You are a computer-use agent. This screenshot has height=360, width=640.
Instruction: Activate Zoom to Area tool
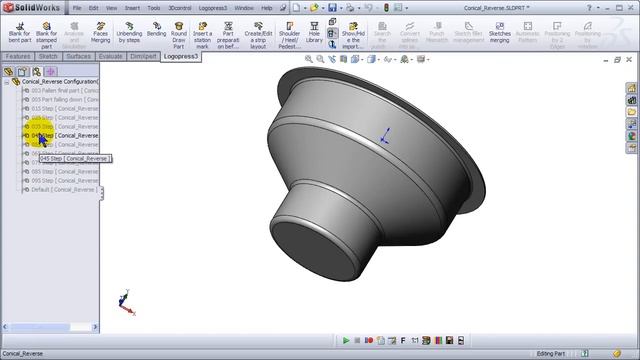[x=320, y=60]
